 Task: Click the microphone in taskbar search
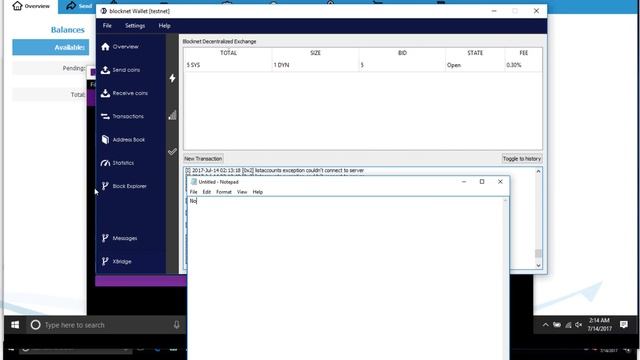(x=176, y=325)
